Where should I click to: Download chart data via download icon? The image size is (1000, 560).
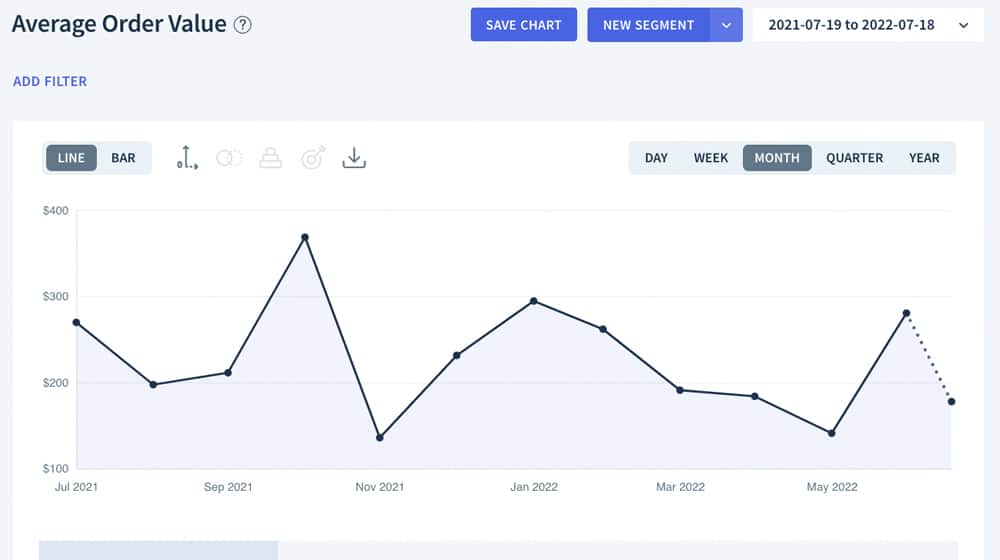354,158
